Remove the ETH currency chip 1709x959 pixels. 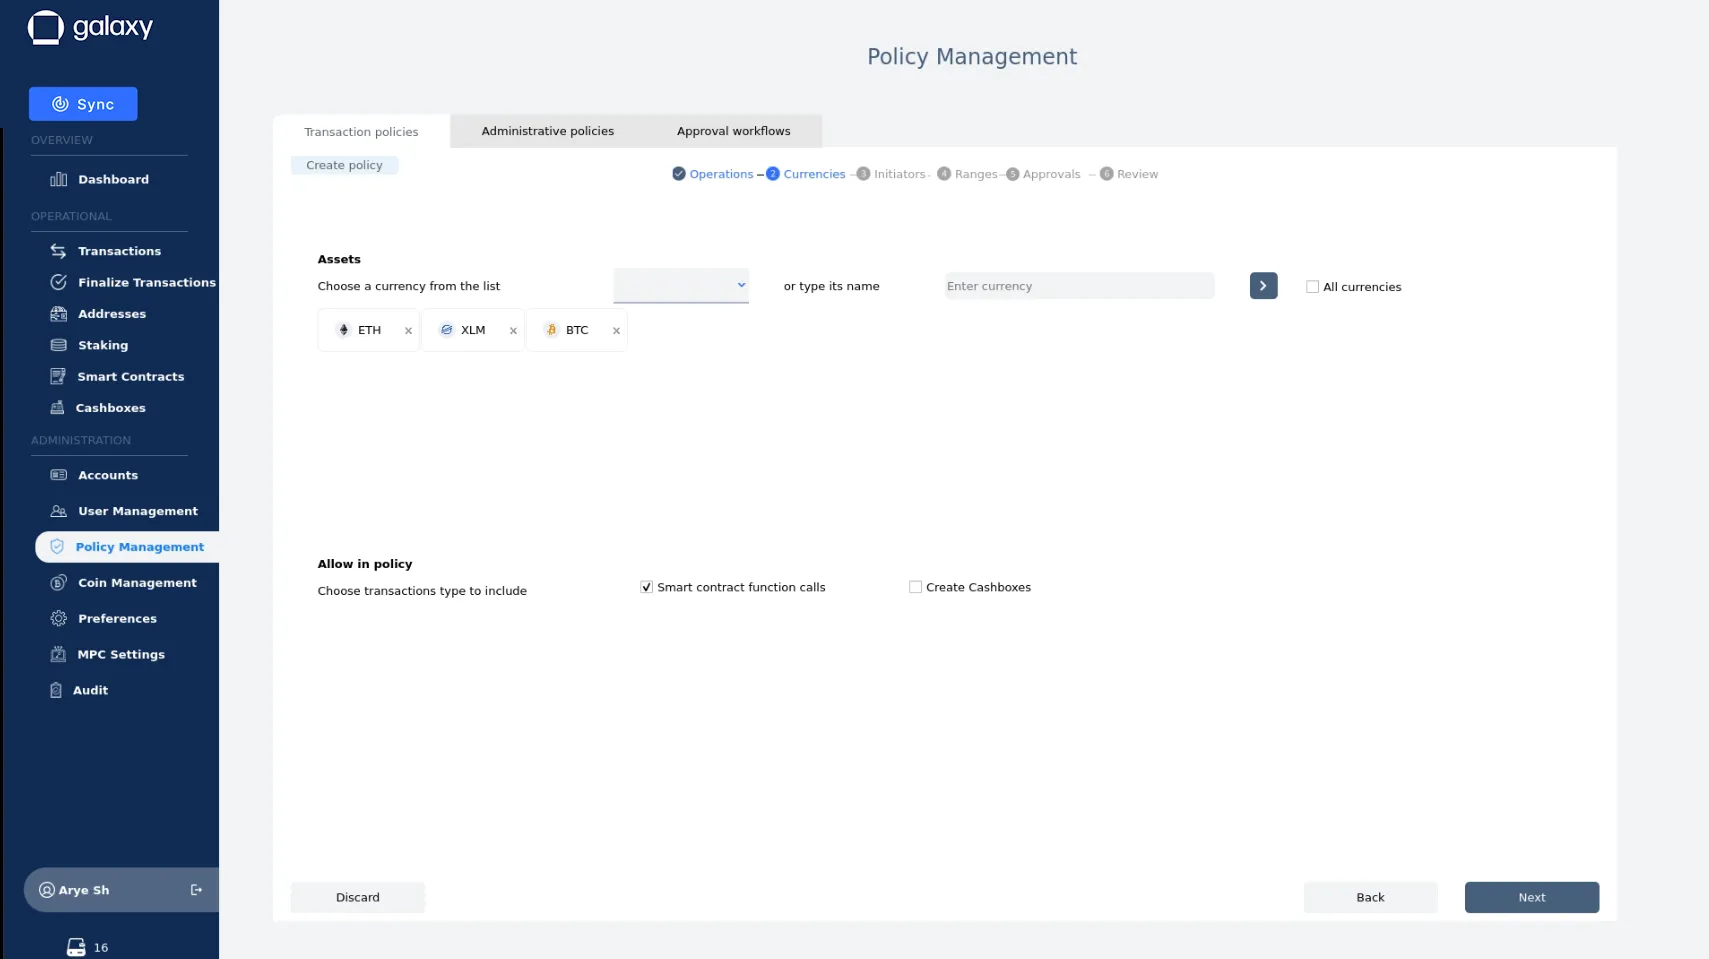pos(408,331)
